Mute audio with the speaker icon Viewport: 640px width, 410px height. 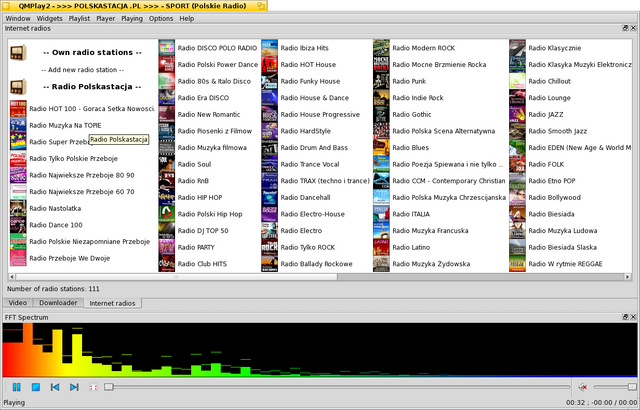coord(583,387)
